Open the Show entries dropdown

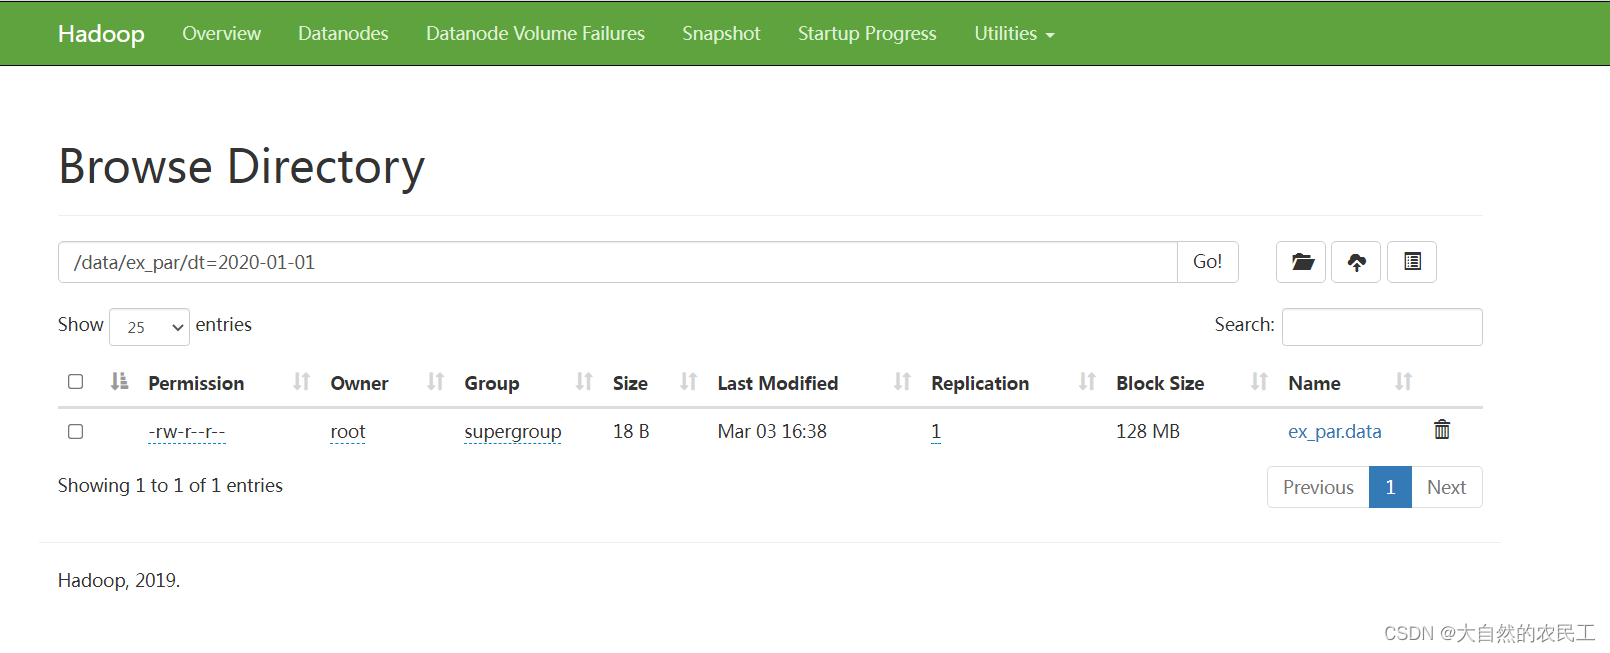tap(149, 327)
